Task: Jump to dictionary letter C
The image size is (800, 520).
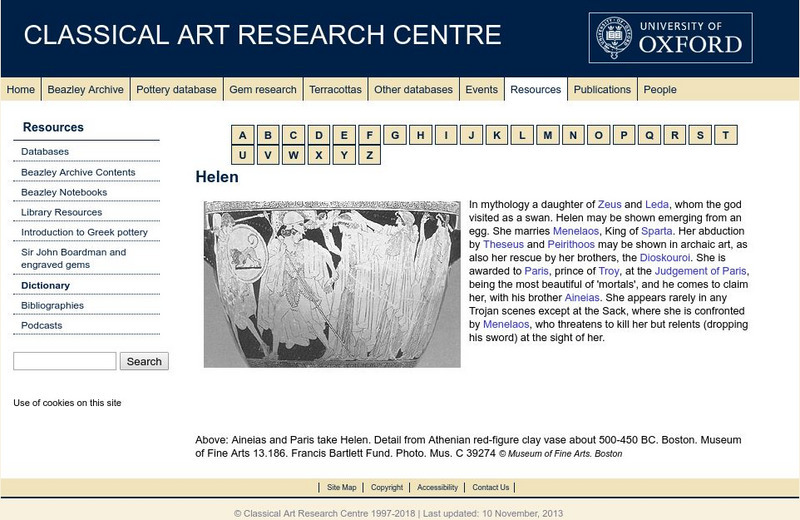Action: coord(293,135)
